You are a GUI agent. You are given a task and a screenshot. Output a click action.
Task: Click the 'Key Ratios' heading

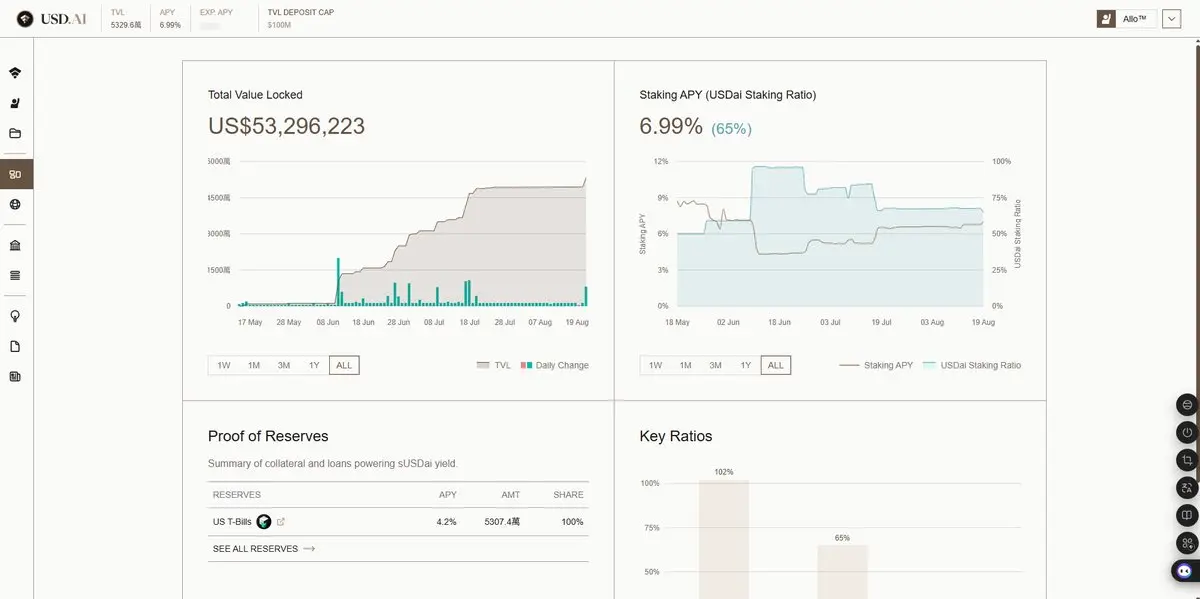click(x=676, y=436)
